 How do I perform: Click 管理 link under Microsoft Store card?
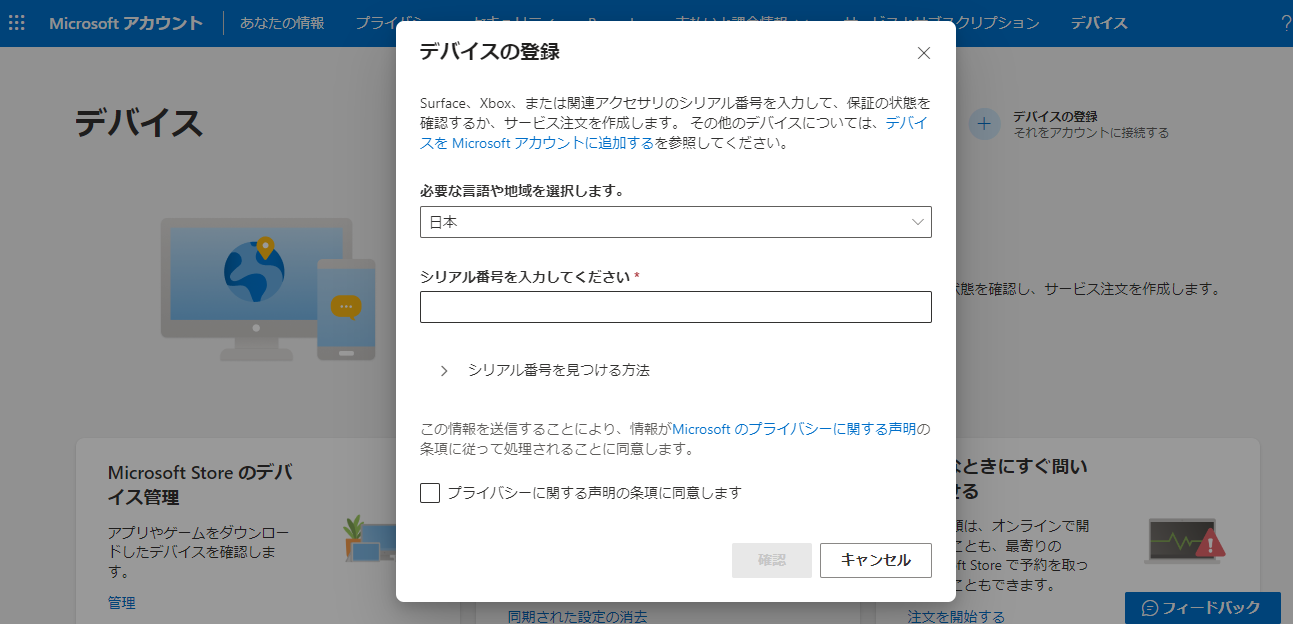(122, 603)
